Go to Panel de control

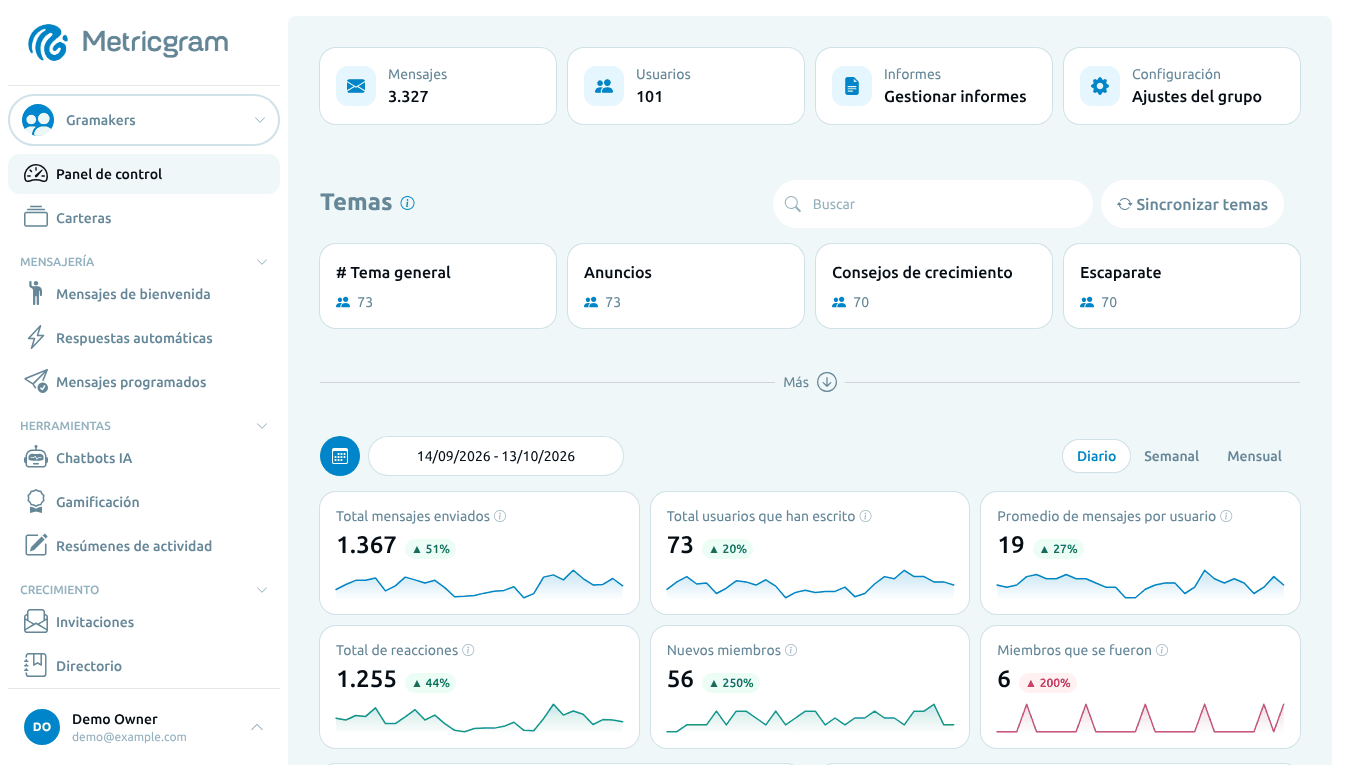click(144, 174)
